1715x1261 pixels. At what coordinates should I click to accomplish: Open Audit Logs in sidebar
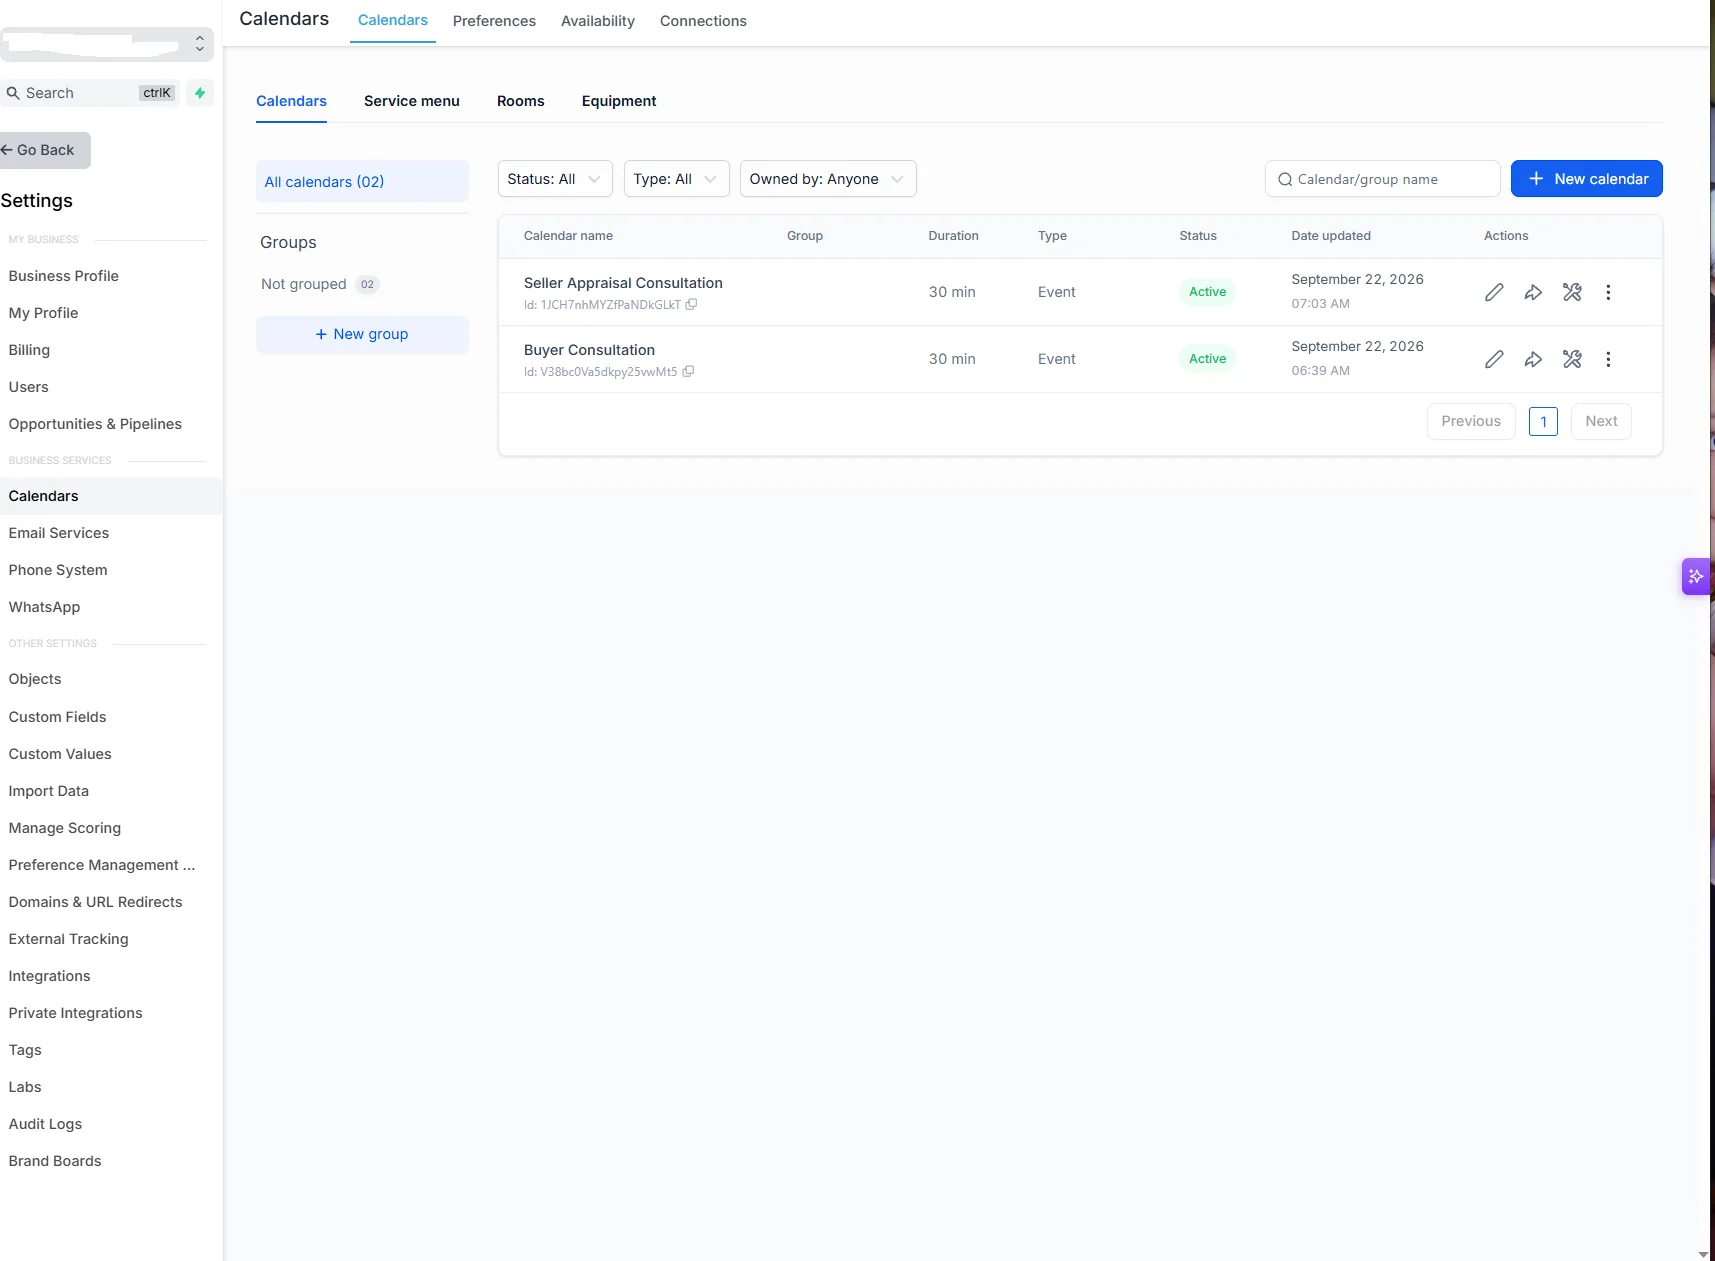point(45,1124)
